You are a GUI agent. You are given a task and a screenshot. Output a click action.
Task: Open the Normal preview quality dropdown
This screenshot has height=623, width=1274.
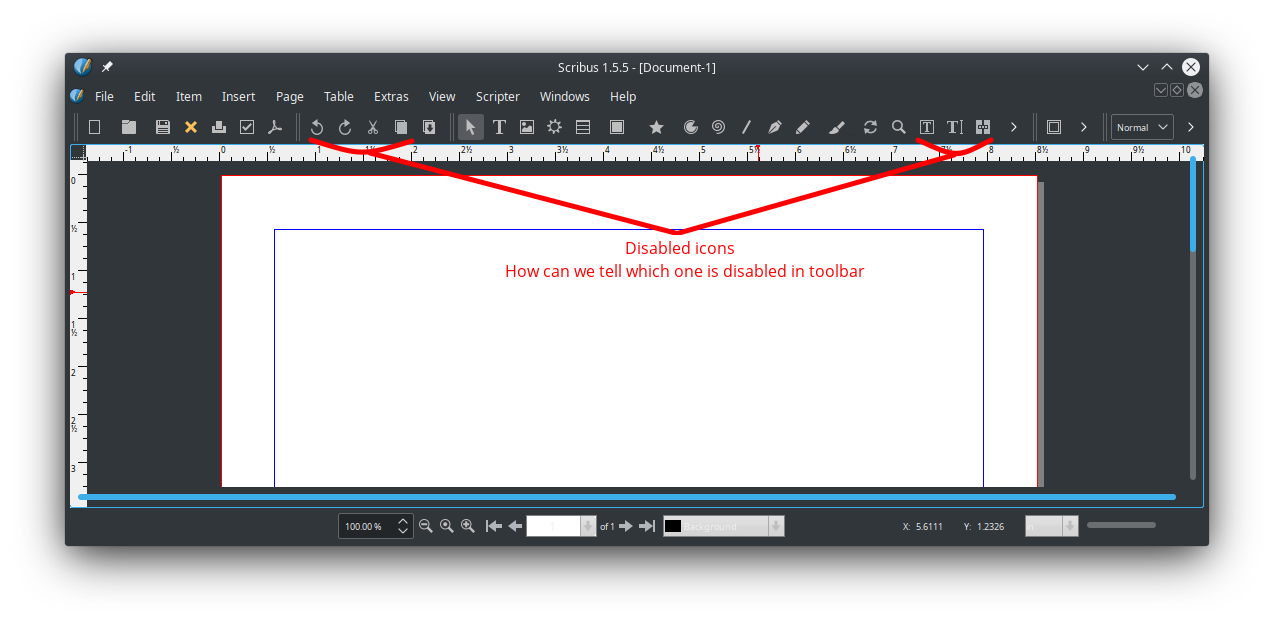(x=1142, y=127)
